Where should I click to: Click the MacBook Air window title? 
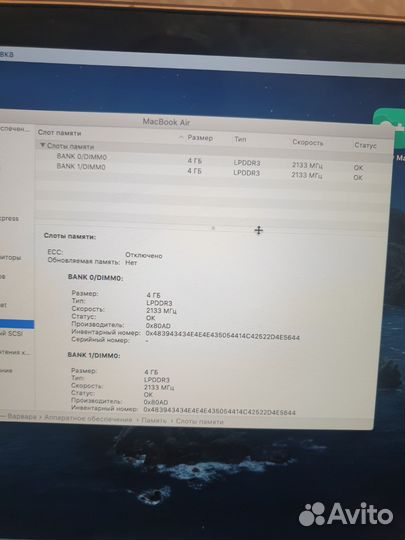[166, 122]
